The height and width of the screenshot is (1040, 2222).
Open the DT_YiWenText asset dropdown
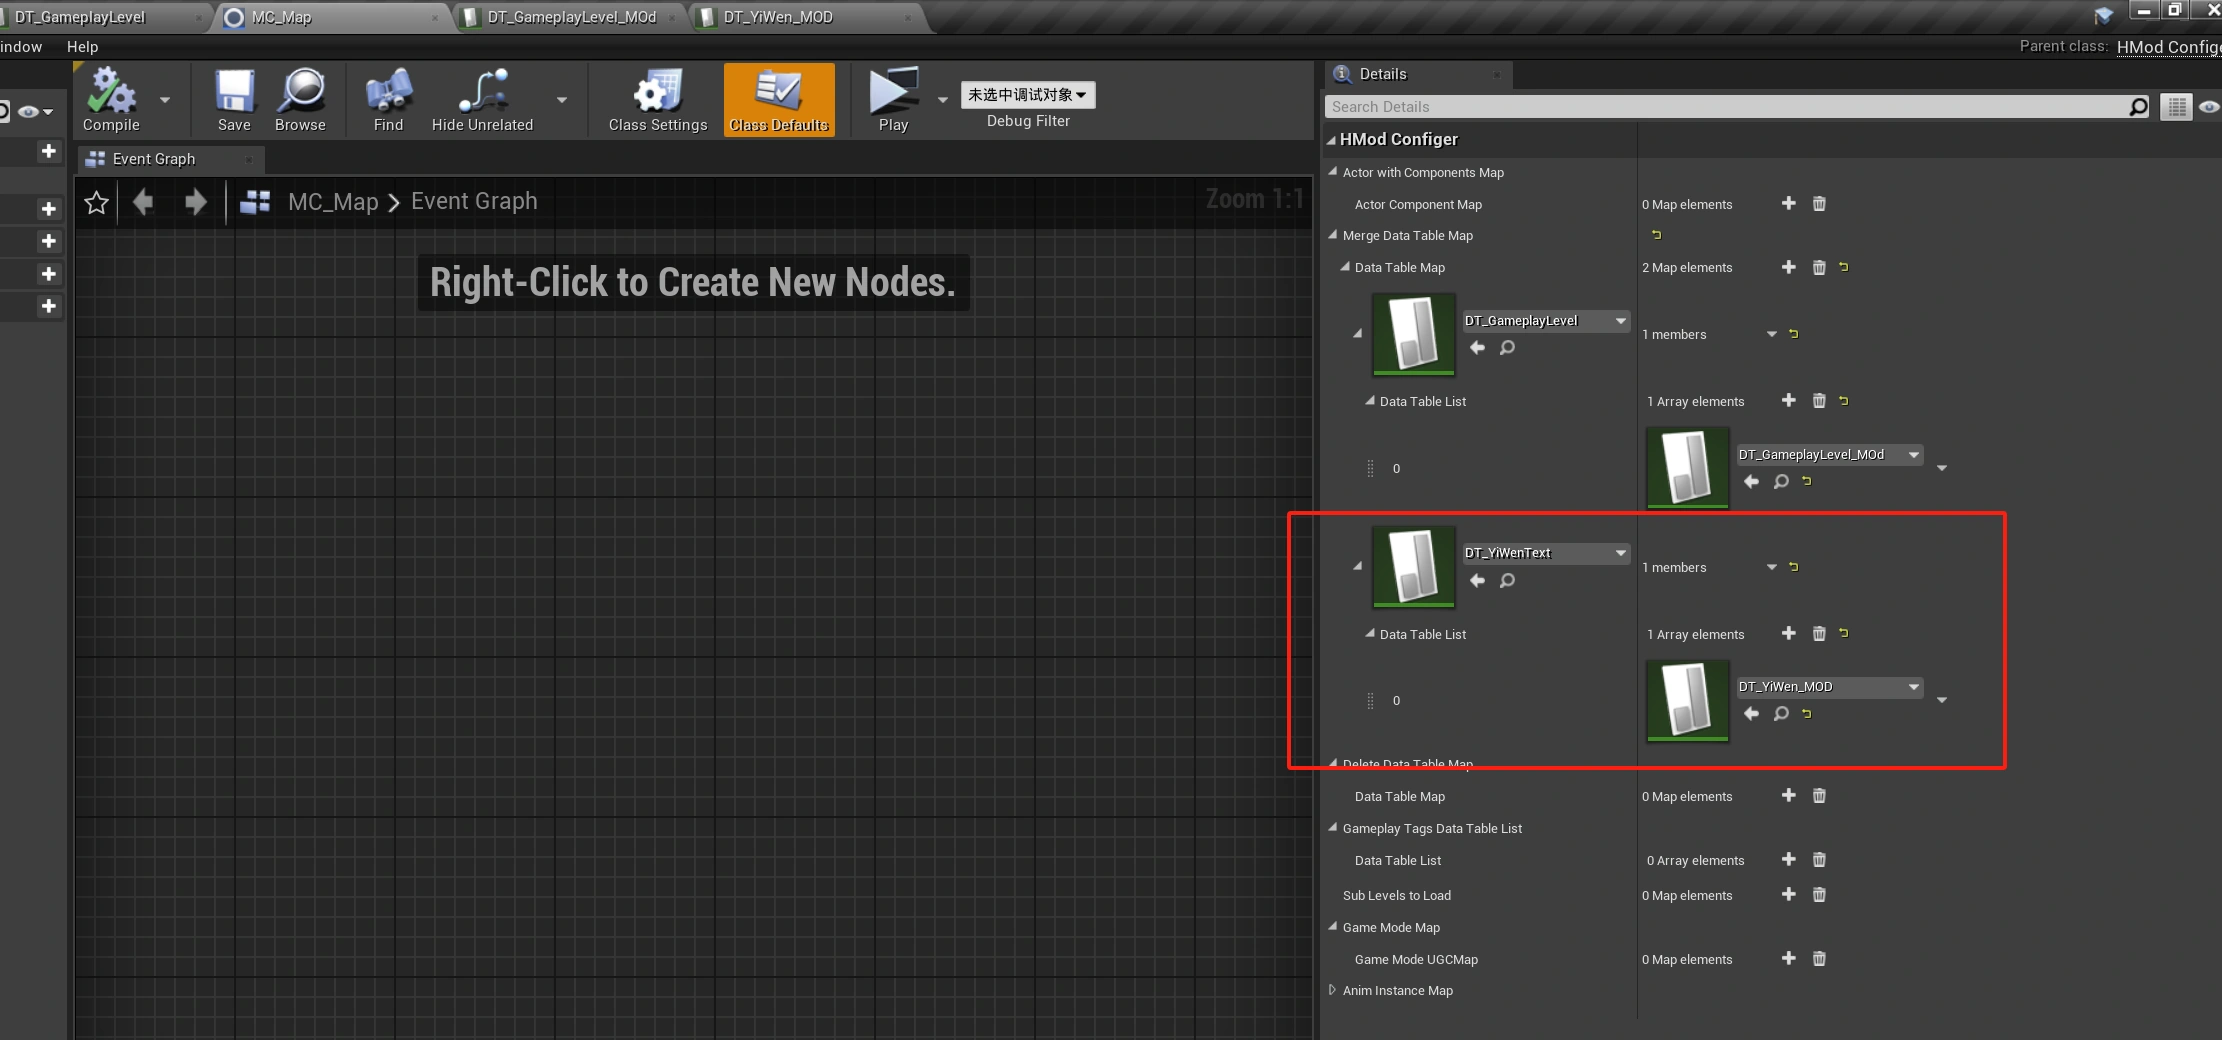tap(1546, 553)
